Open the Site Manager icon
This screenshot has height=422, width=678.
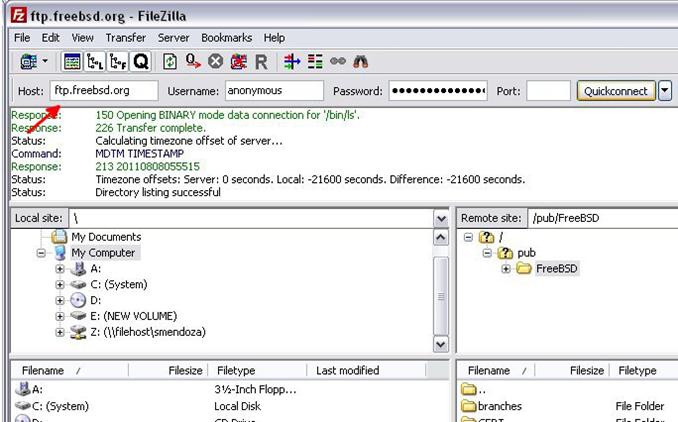pyautogui.click(x=29, y=62)
